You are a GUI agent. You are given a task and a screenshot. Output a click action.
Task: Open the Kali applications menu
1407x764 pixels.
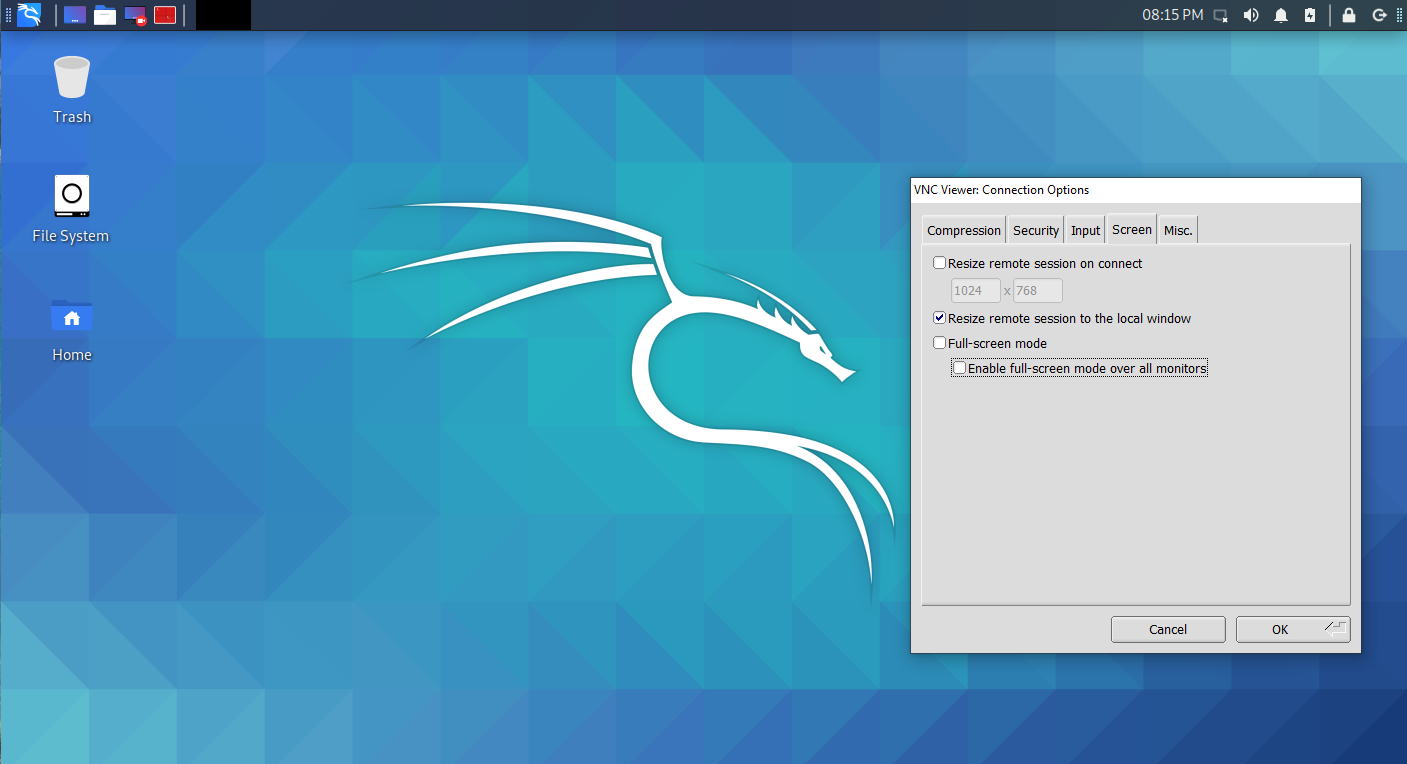[x=29, y=15]
